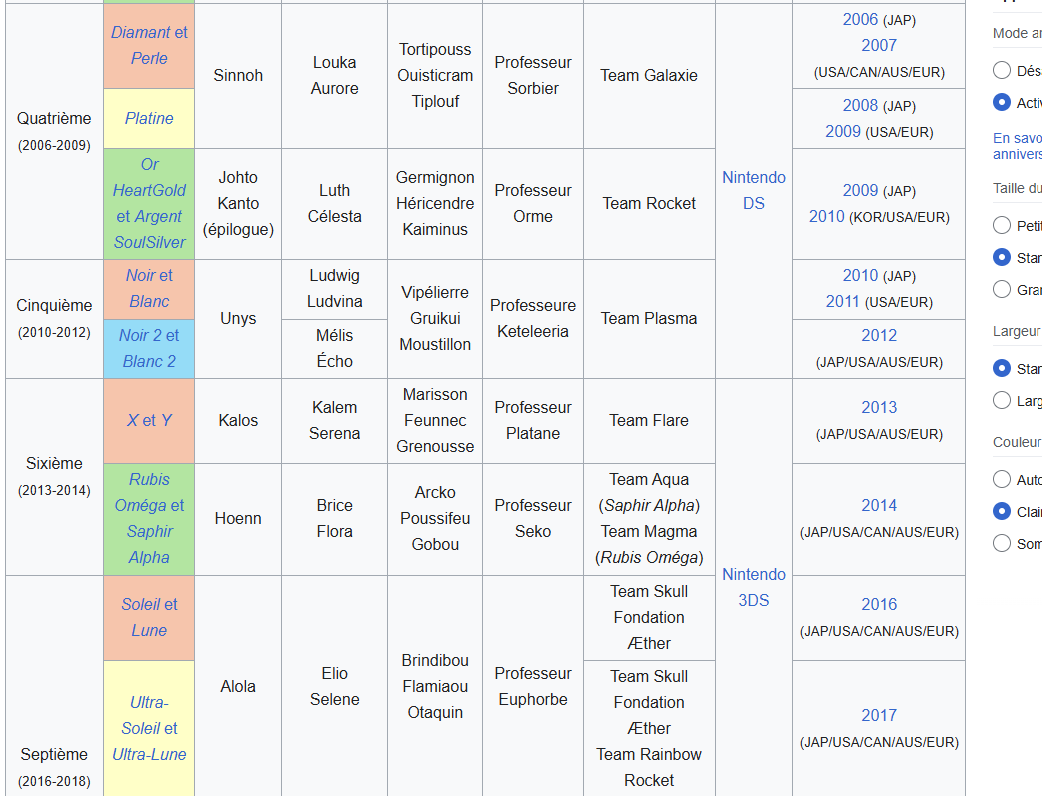Open the 2012 year link
The height and width of the screenshot is (796, 1042).
point(879,336)
